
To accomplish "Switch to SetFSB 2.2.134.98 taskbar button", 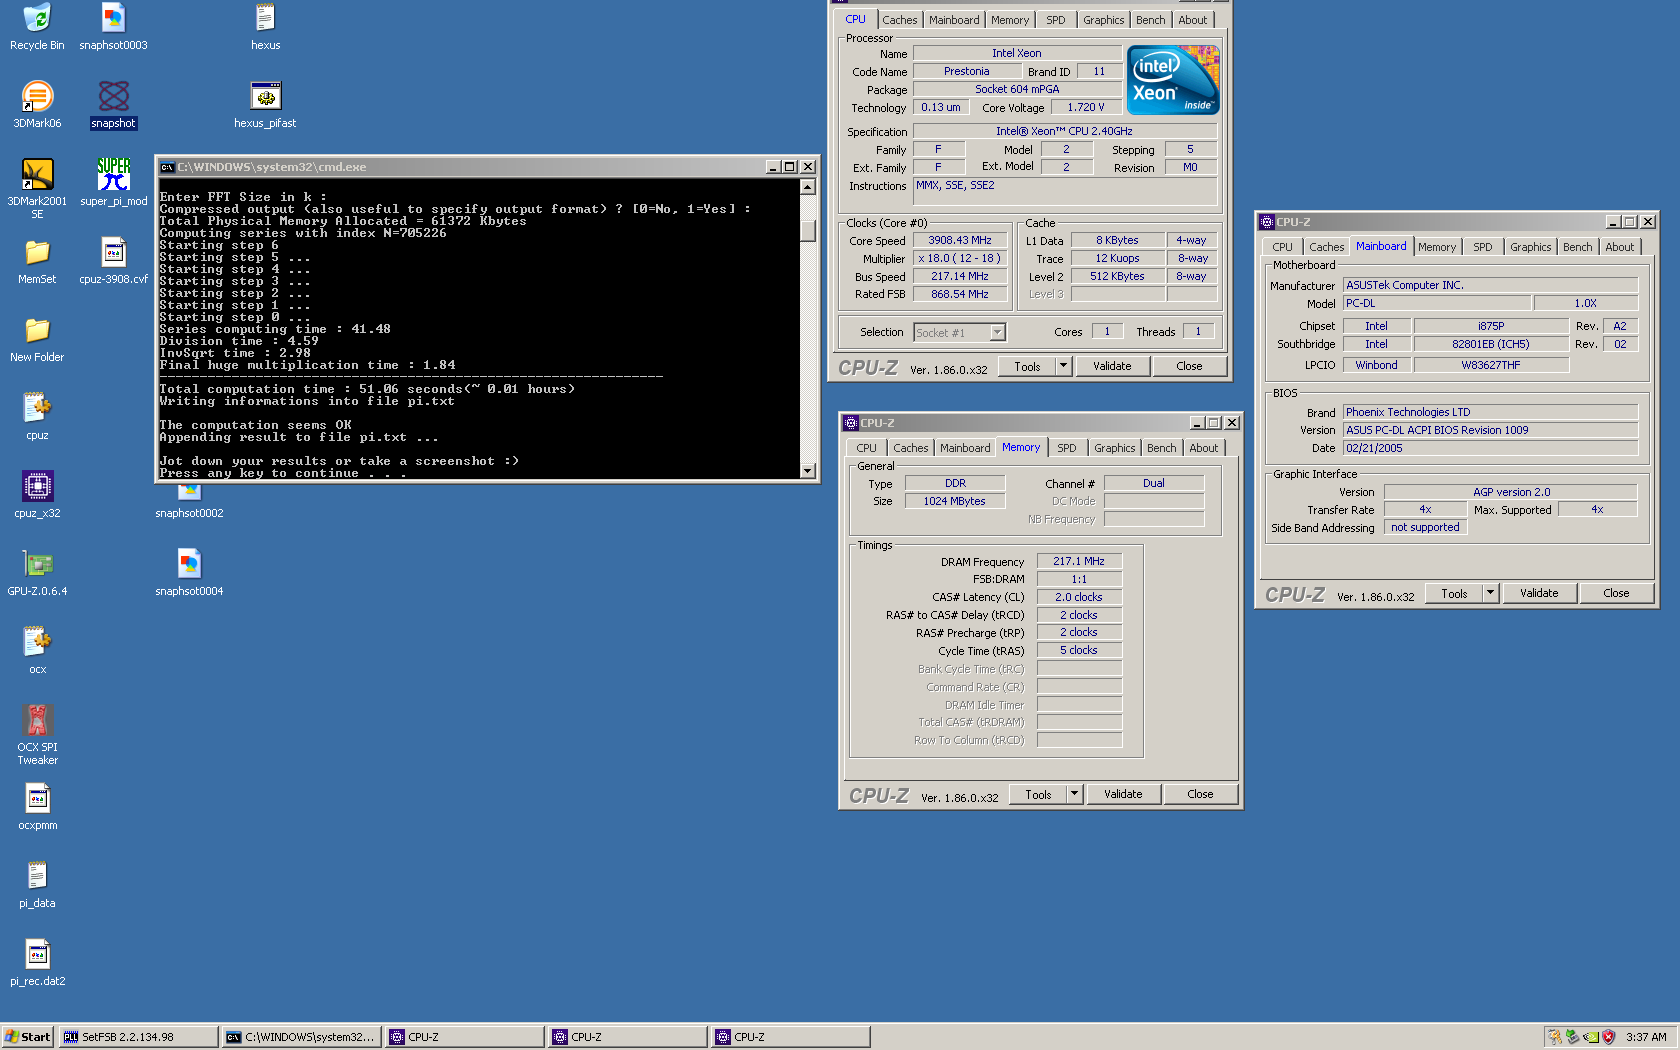I will pyautogui.click(x=138, y=1037).
